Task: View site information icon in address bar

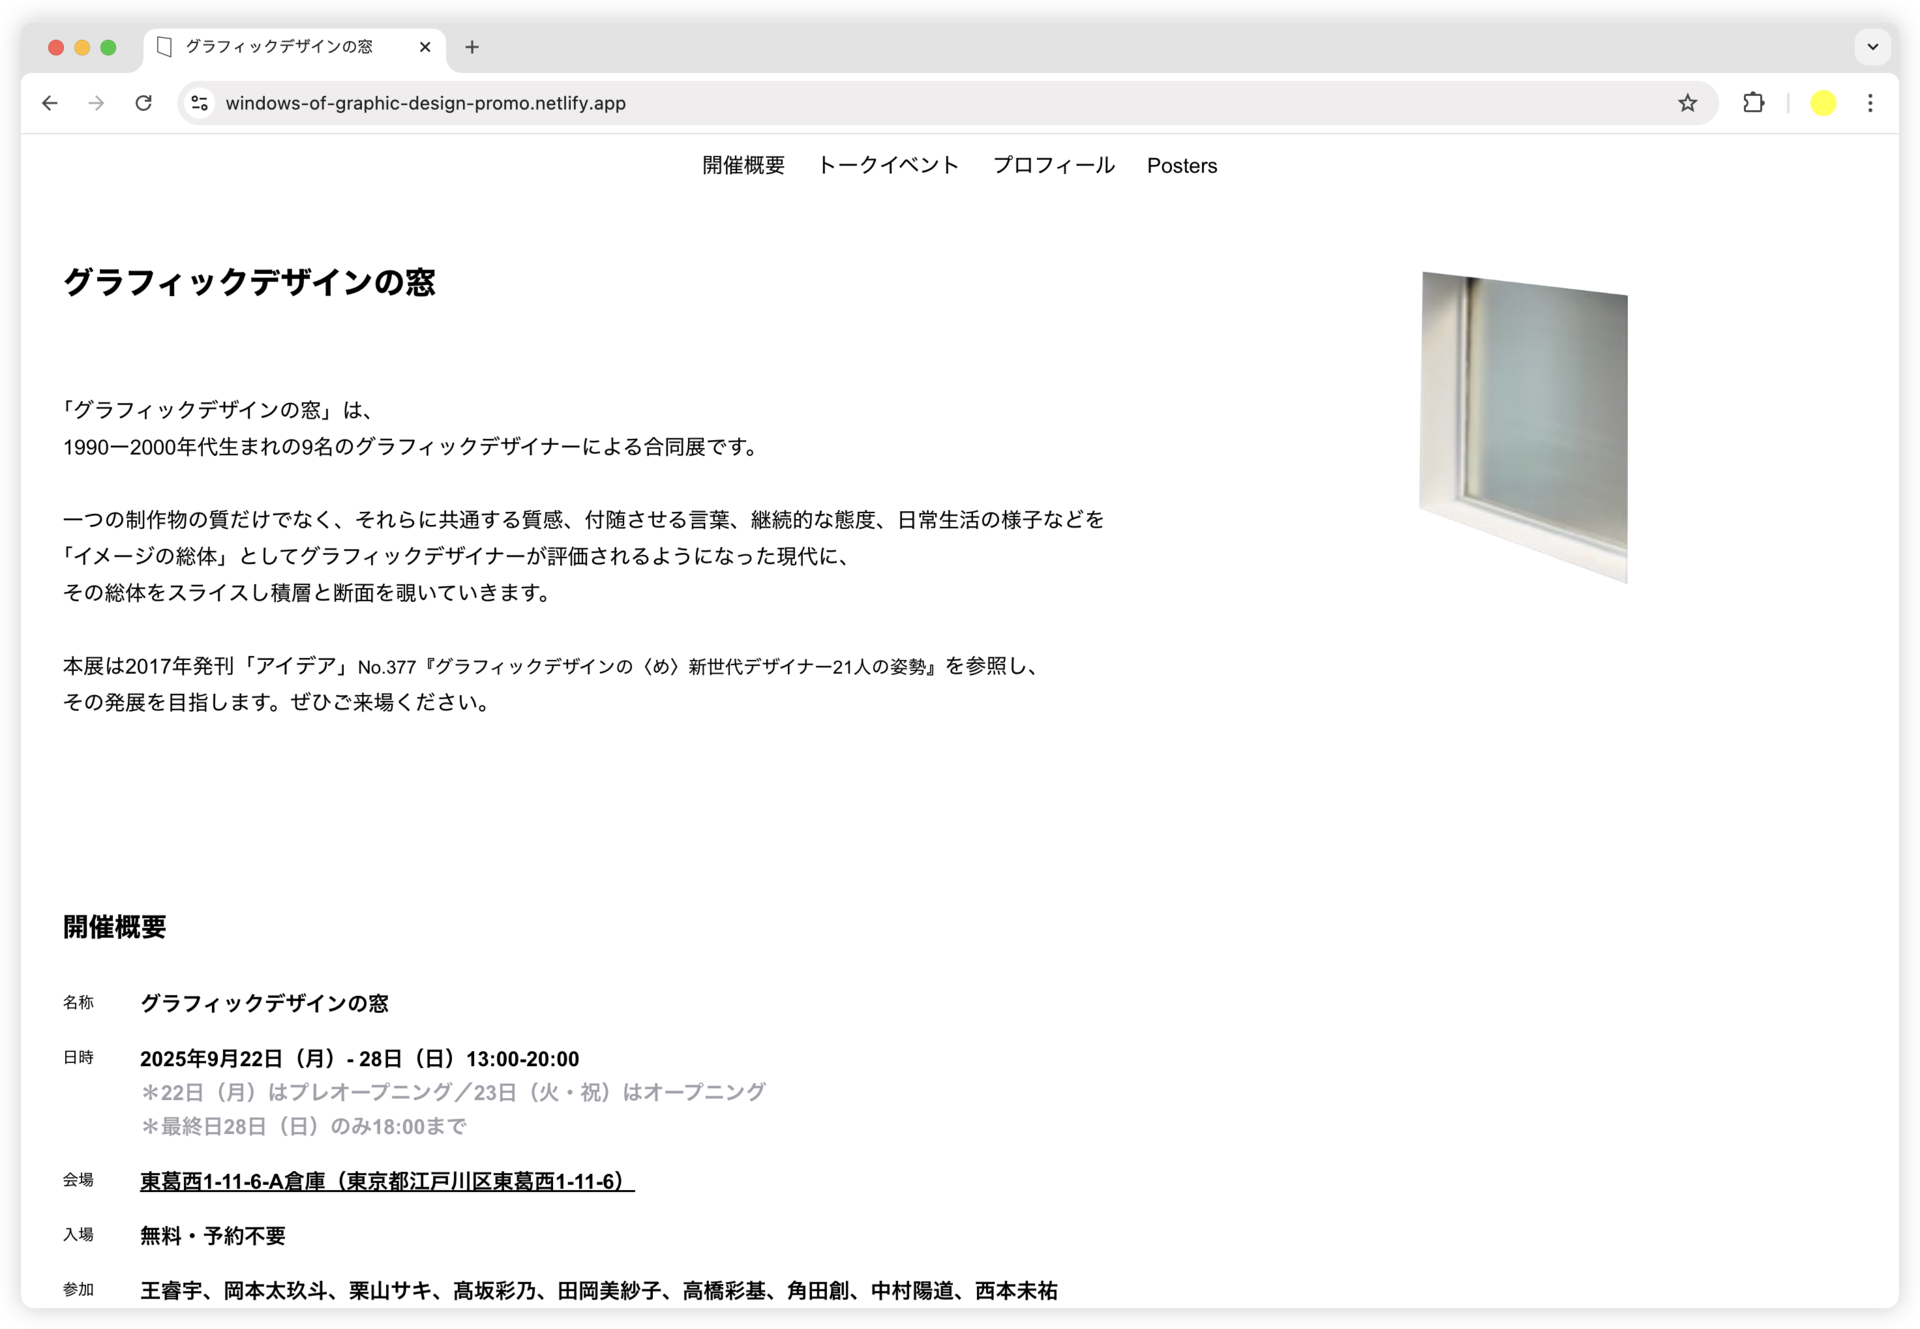Action: (x=200, y=103)
